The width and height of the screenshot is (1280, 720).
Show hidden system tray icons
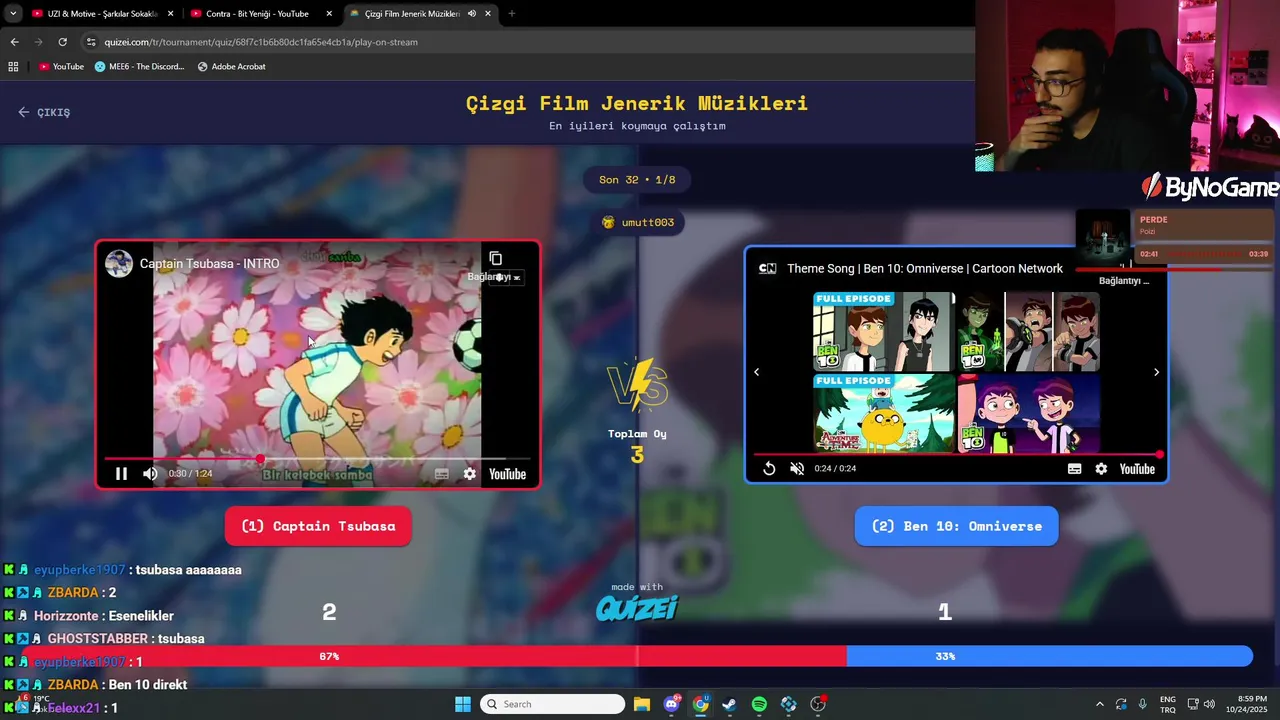(1100, 704)
